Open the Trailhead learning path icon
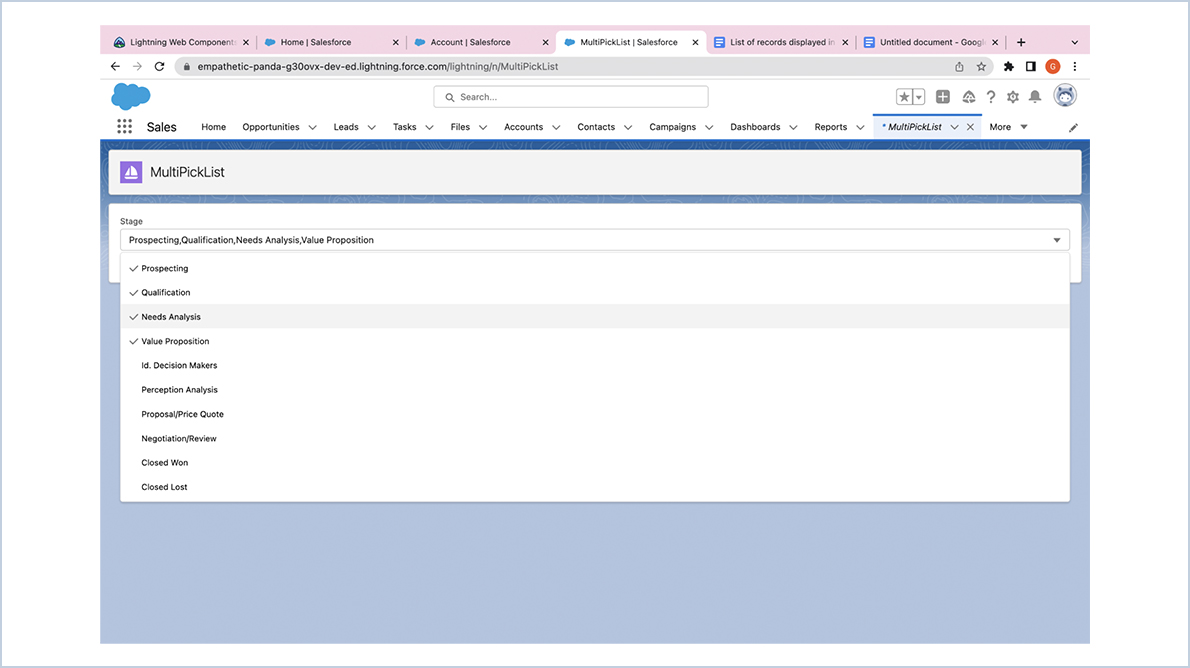1190x668 pixels. pyautogui.click(x=967, y=96)
